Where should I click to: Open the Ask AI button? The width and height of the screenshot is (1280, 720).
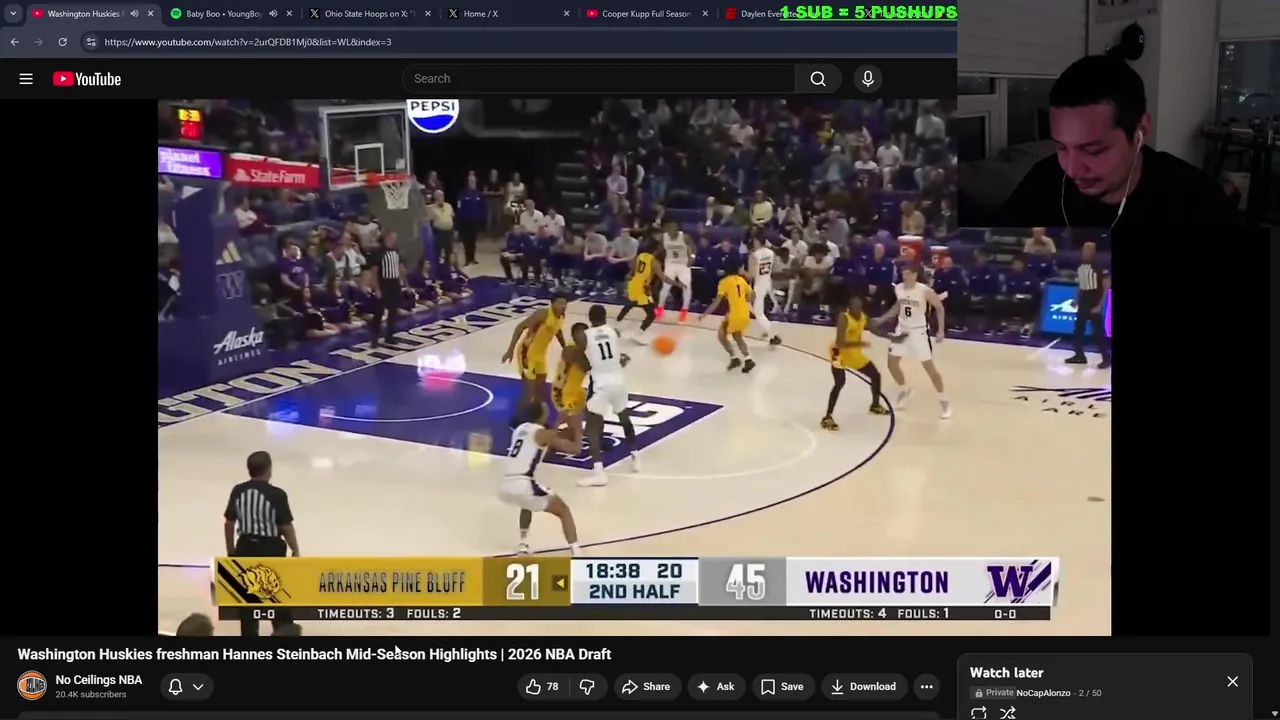(x=715, y=686)
